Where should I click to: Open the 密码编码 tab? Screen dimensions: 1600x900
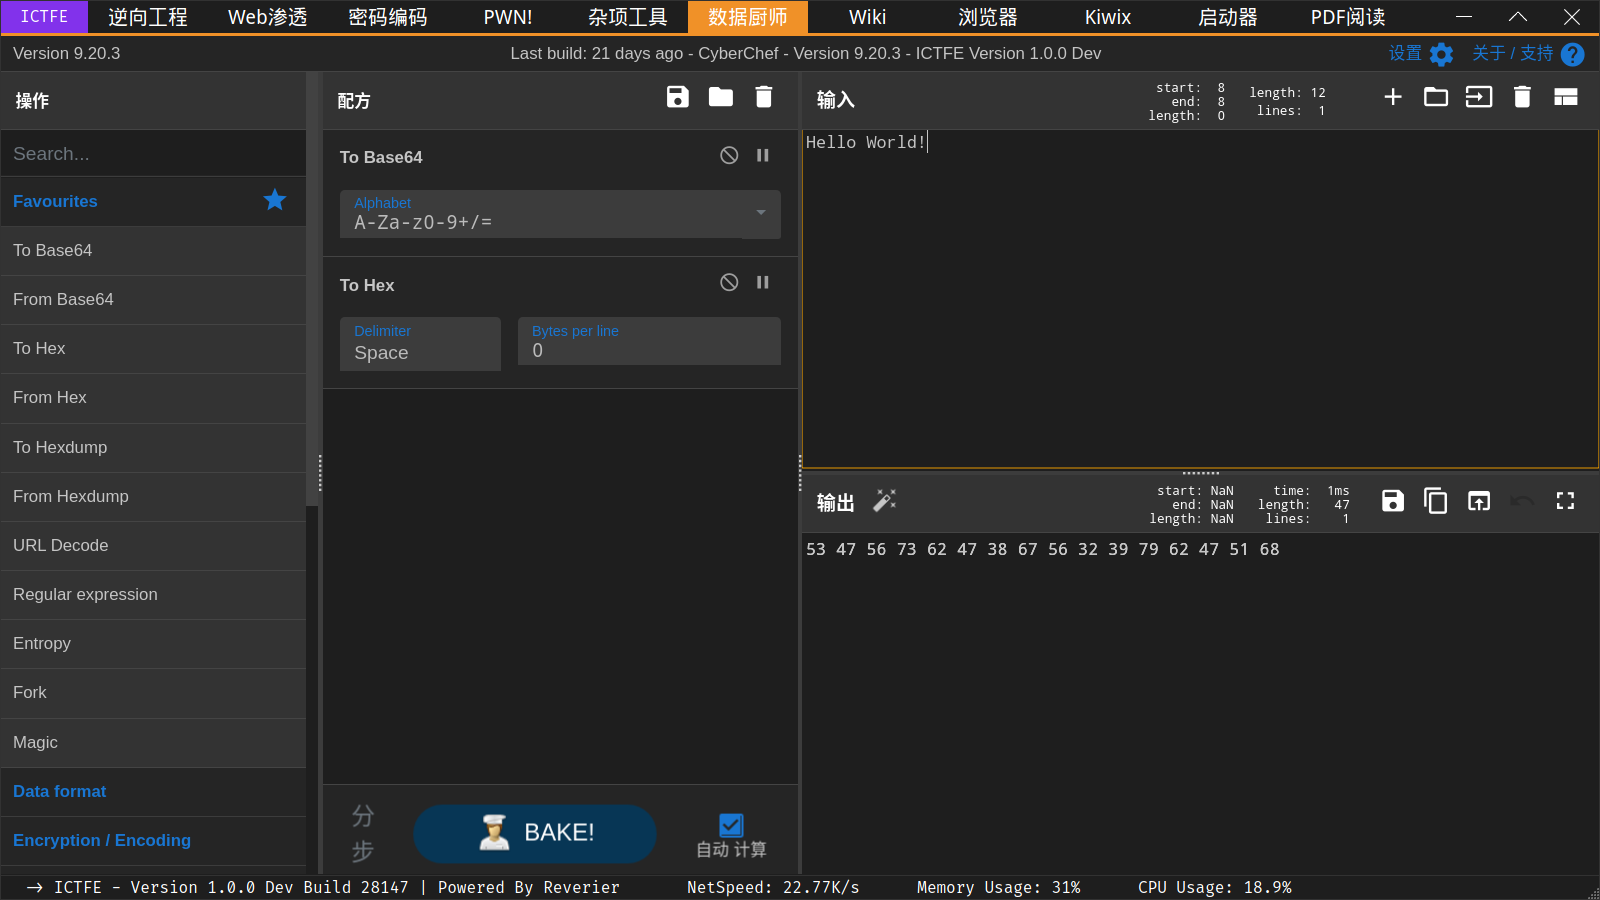[388, 17]
